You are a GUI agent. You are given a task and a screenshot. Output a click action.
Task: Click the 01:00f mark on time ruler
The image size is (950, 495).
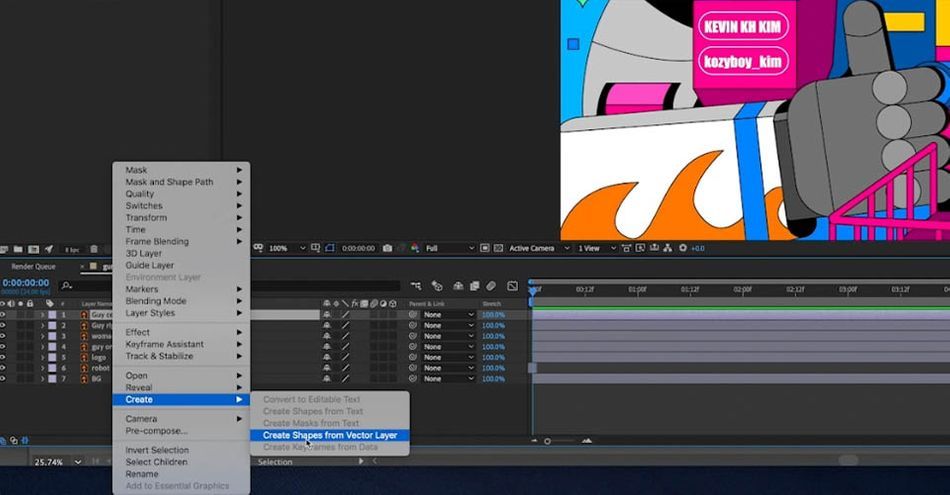(x=637, y=290)
